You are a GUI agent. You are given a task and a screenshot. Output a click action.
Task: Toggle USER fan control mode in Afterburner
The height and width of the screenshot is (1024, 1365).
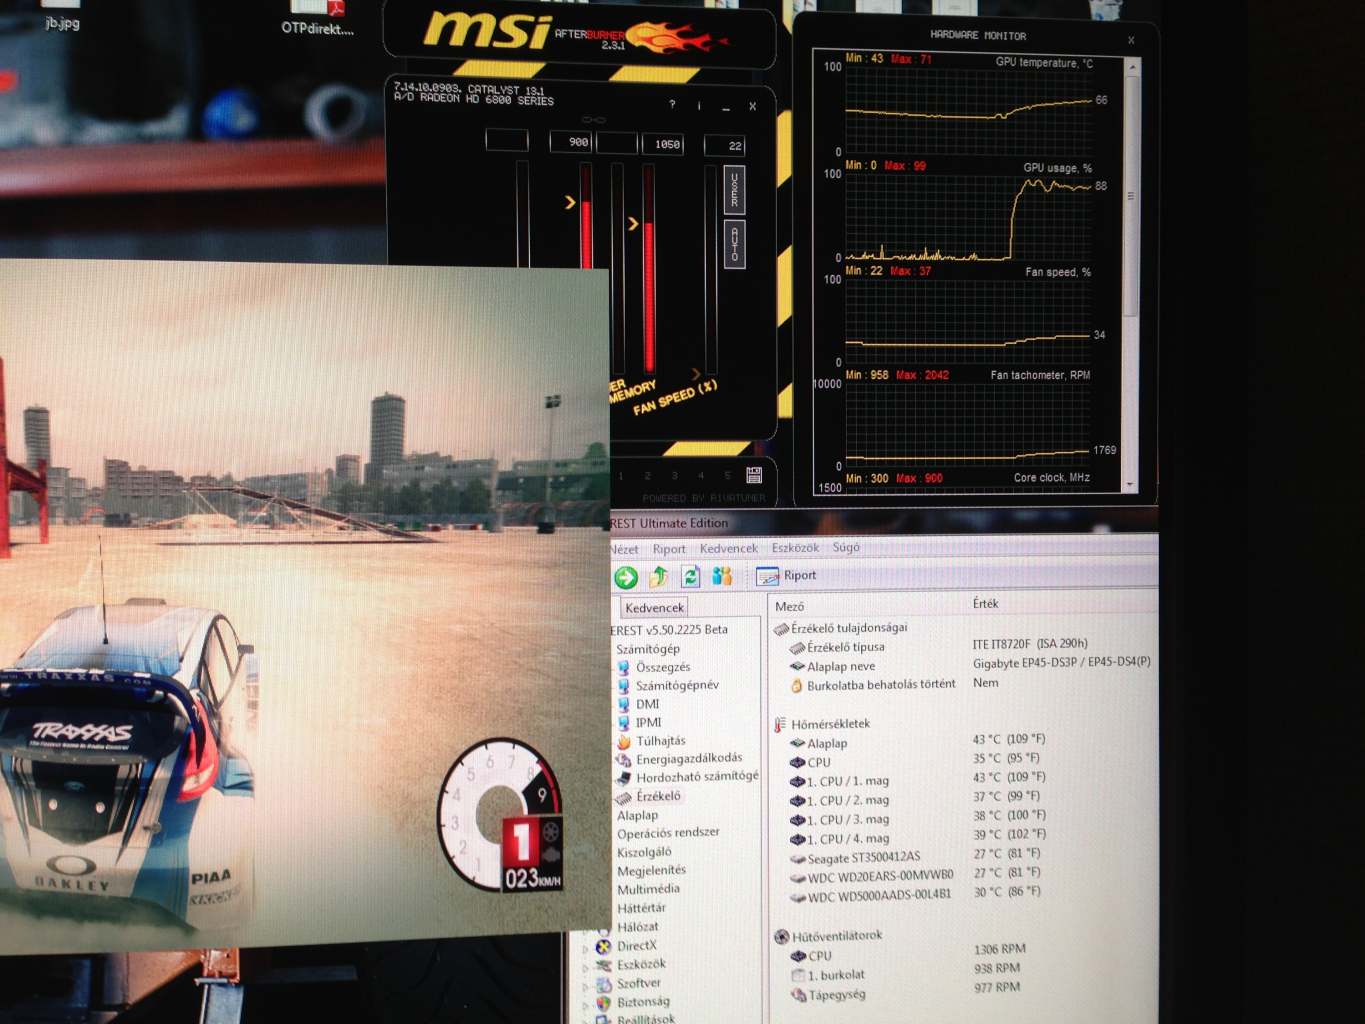click(734, 189)
